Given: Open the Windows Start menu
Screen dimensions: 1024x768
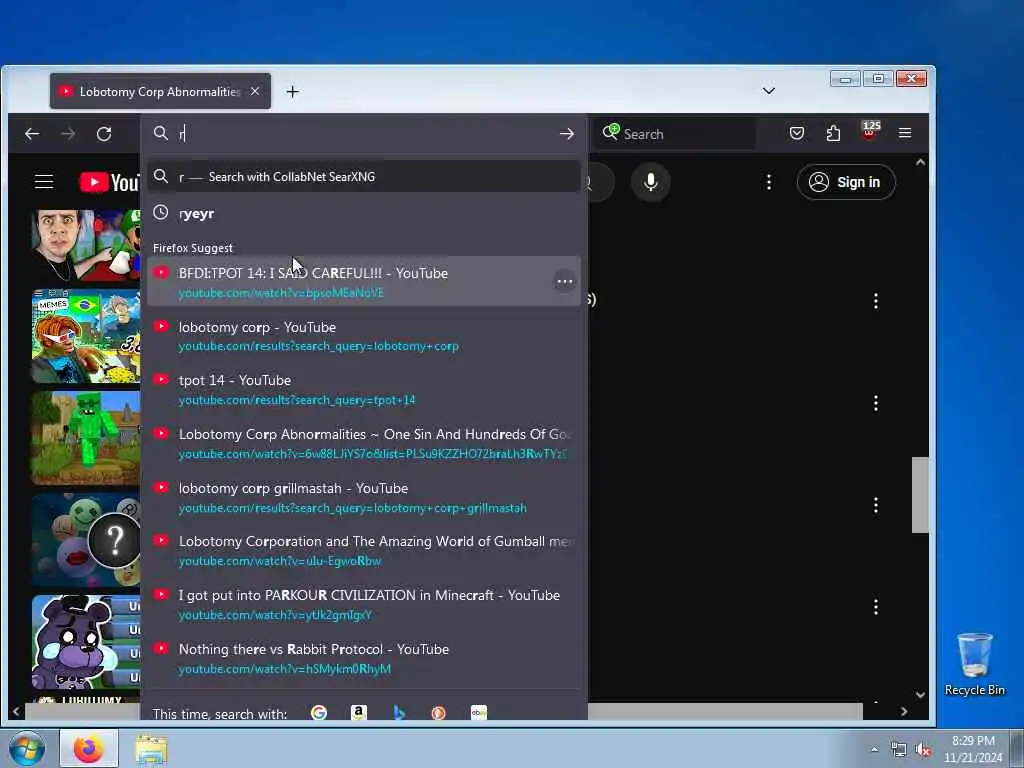Looking at the screenshot, I should click(x=27, y=748).
